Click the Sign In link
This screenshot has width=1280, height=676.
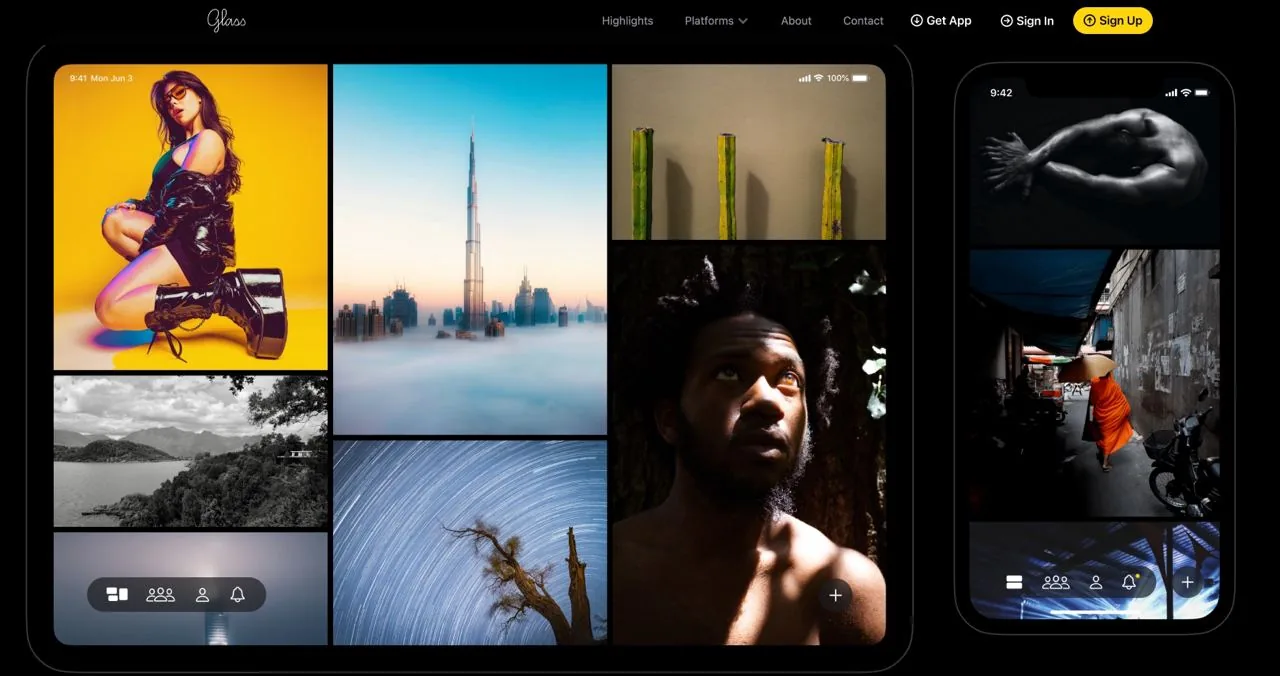[x=1027, y=21]
